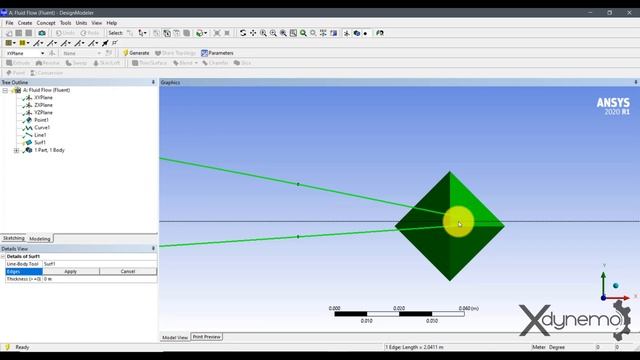This screenshot has width=640, height=360.
Task: Select Point1 in the tree outline
Action: click(41, 120)
